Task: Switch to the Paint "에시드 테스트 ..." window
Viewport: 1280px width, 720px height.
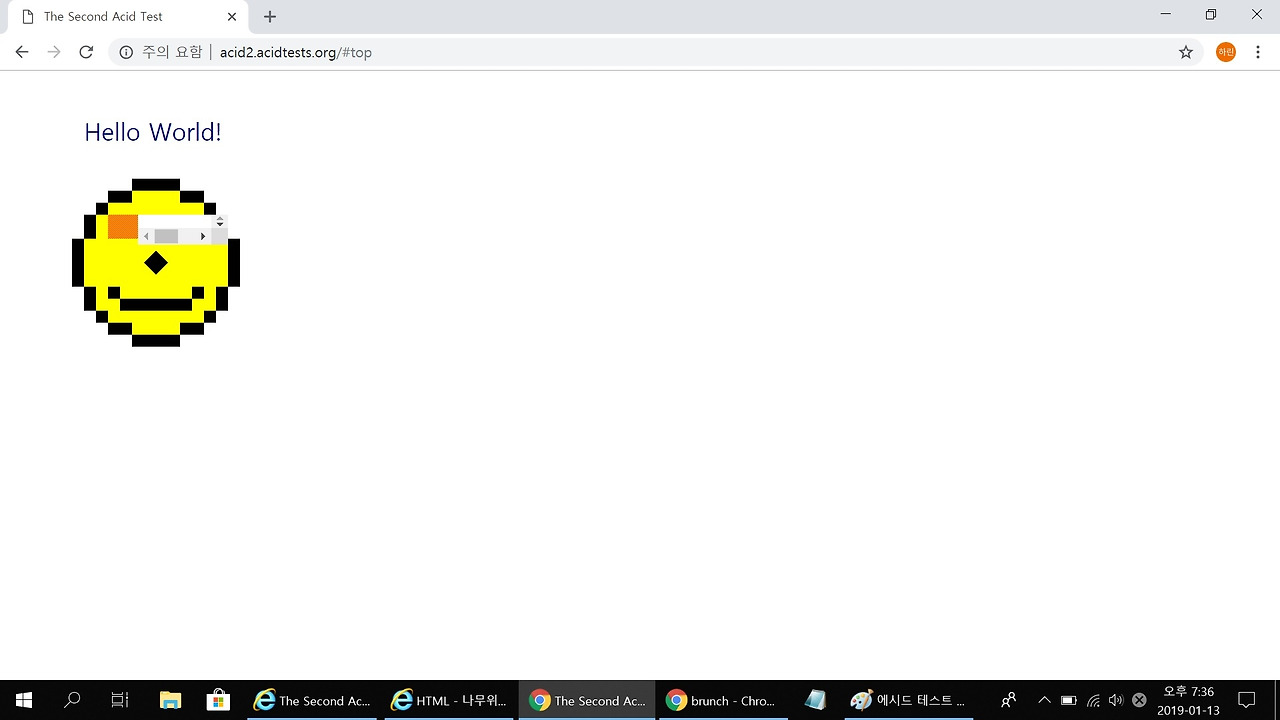Action: (907, 700)
